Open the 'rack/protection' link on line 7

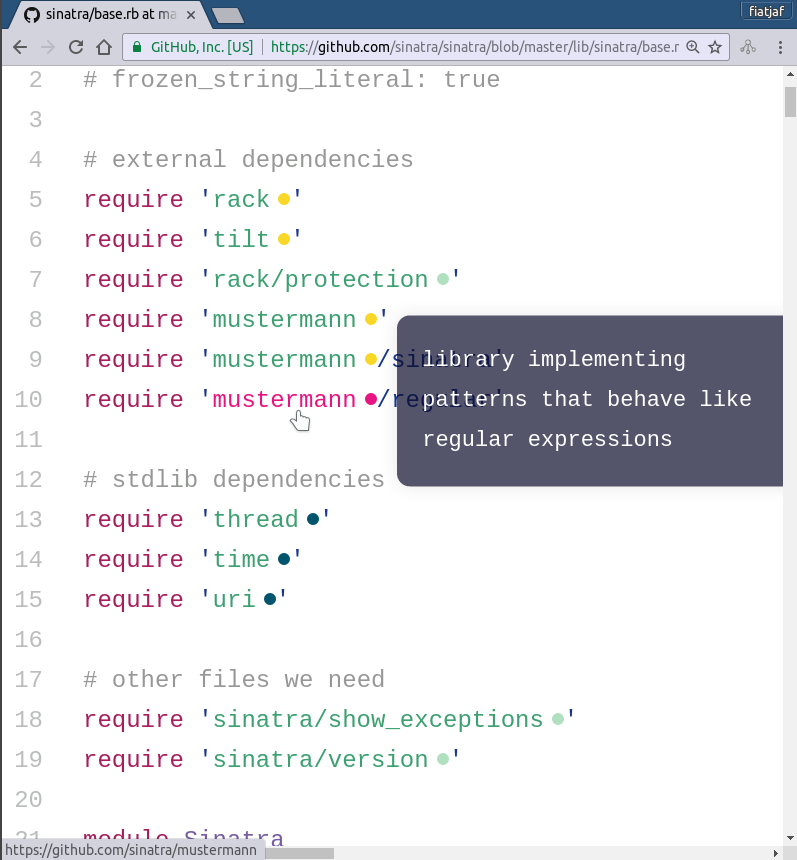(x=320, y=280)
